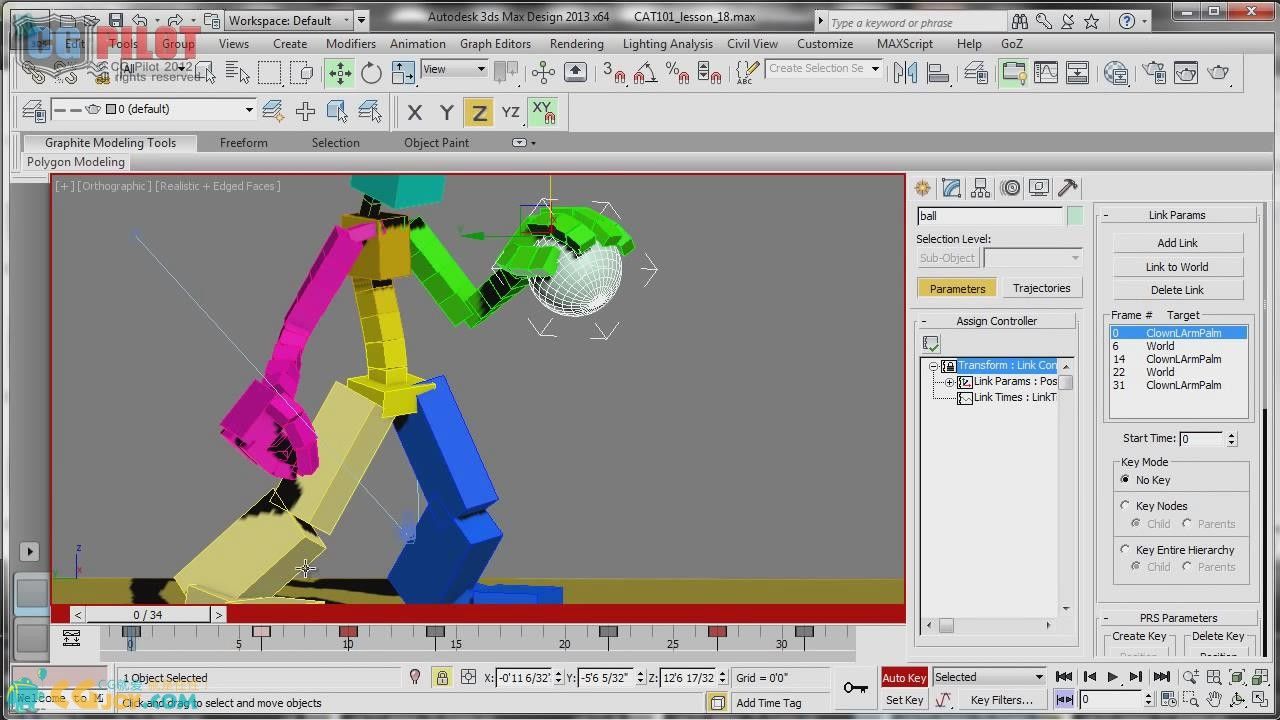Image resolution: width=1280 pixels, height=720 pixels.
Task: Toggle the Z axis constraint
Action: coord(479,113)
